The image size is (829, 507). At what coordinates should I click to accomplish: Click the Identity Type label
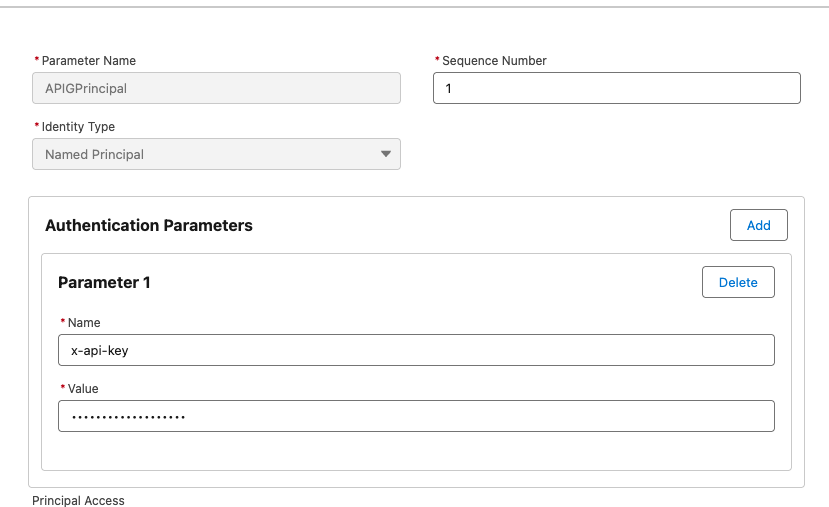click(x=78, y=127)
